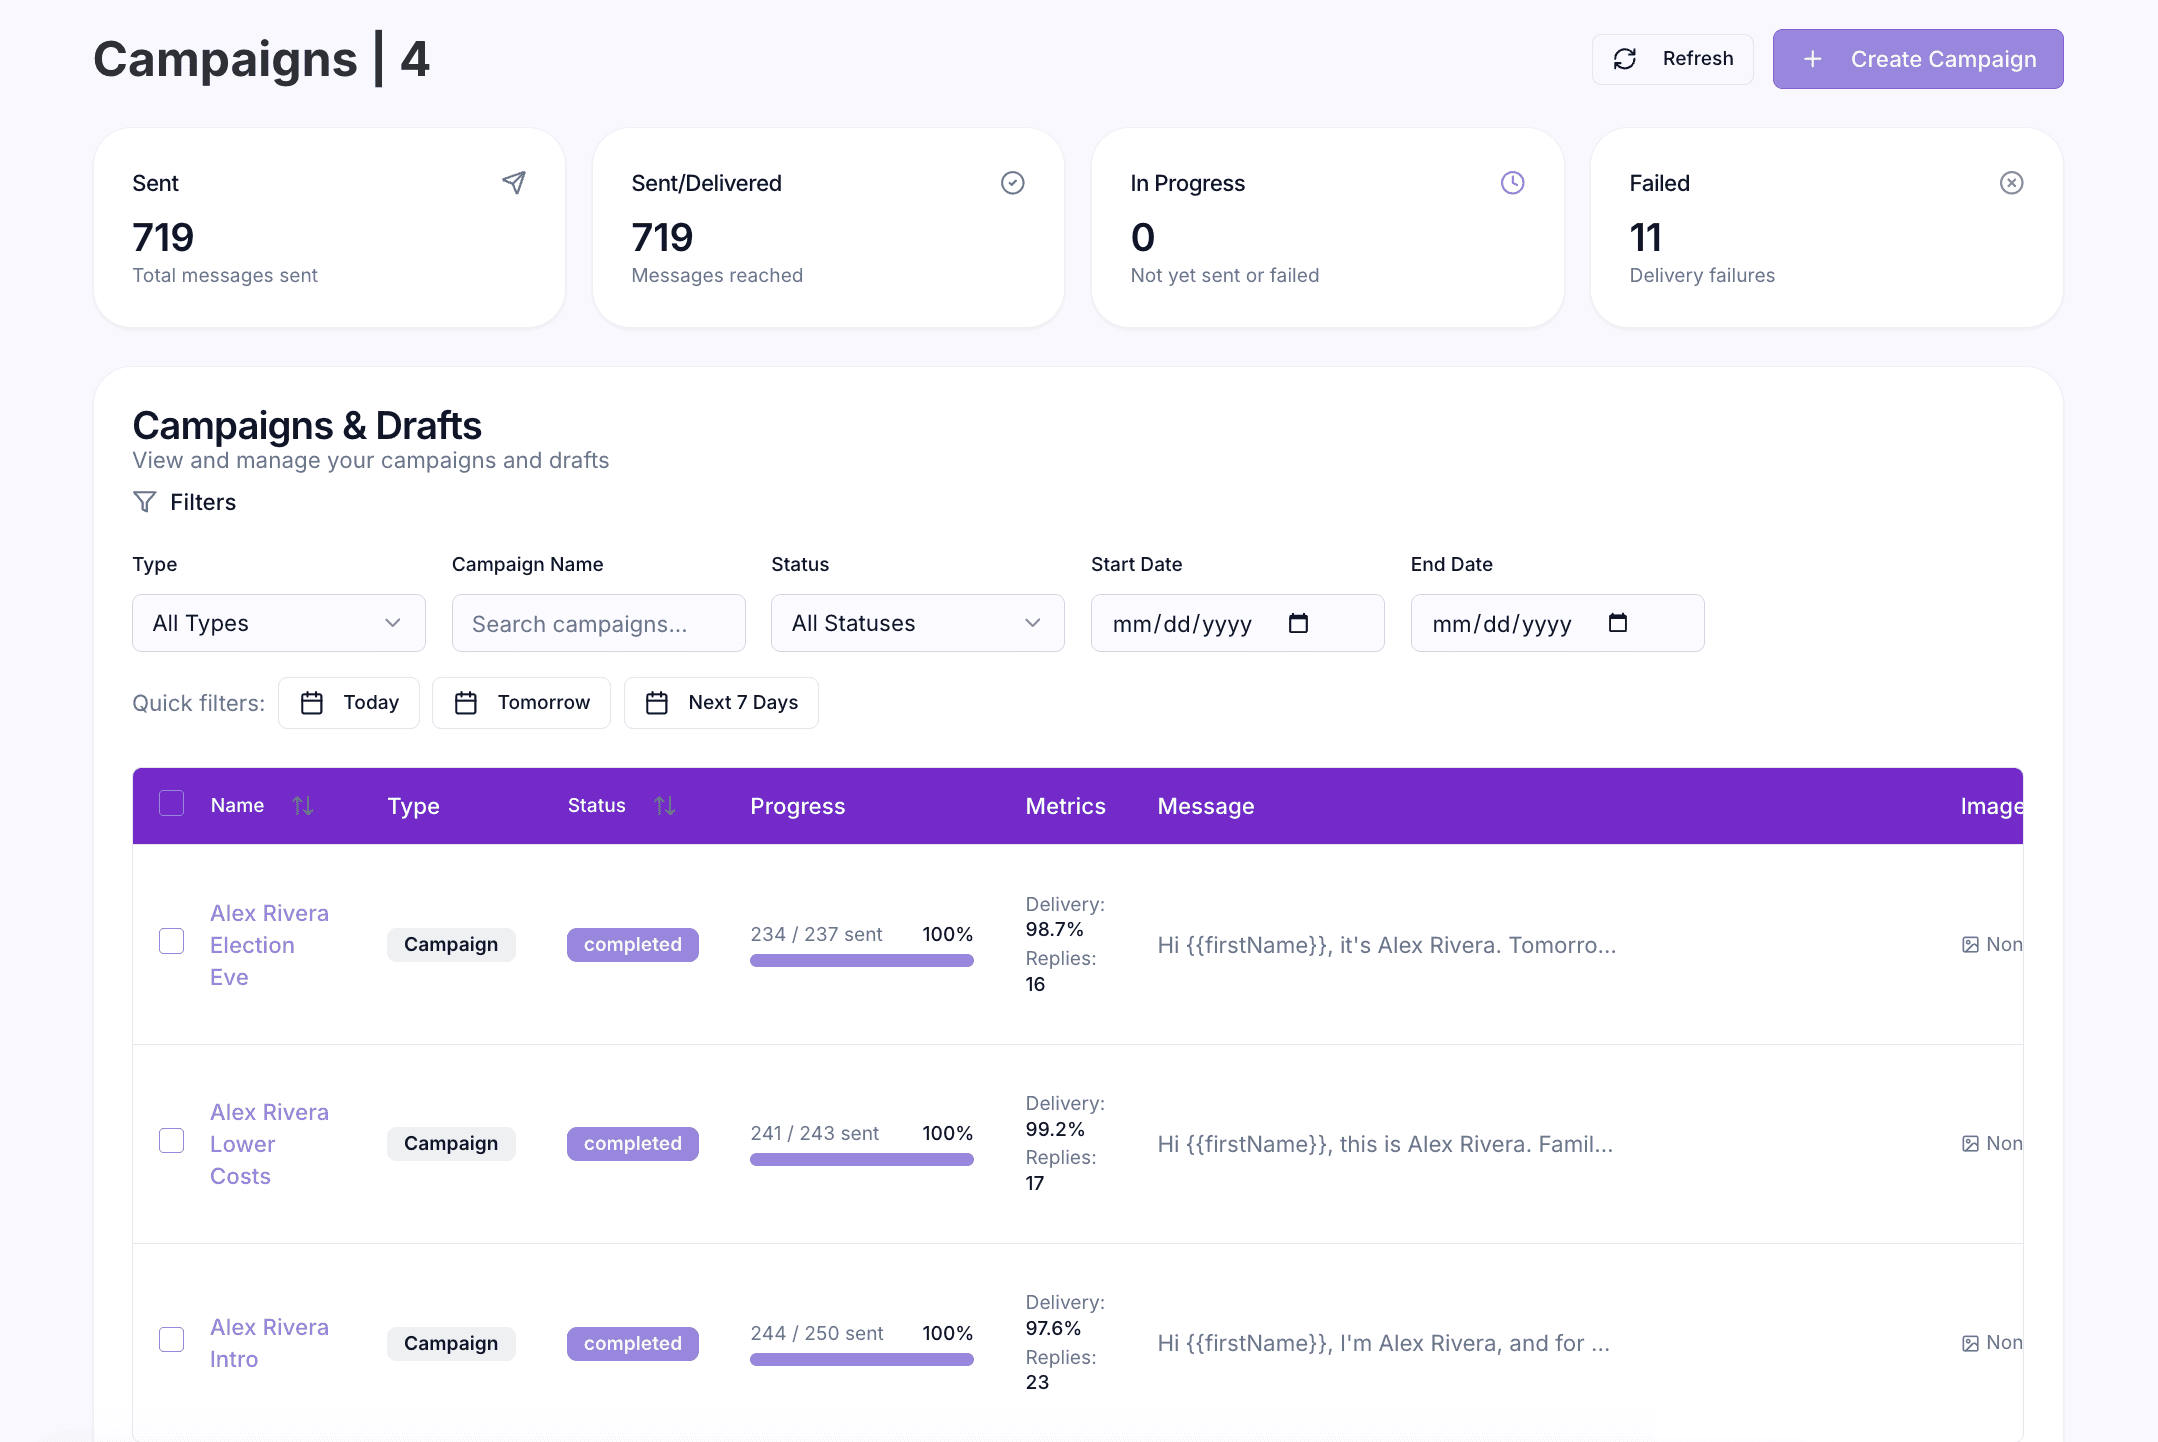Click the calendar icon in Next 7 Days
The image size is (2158, 1442).
(x=657, y=703)
